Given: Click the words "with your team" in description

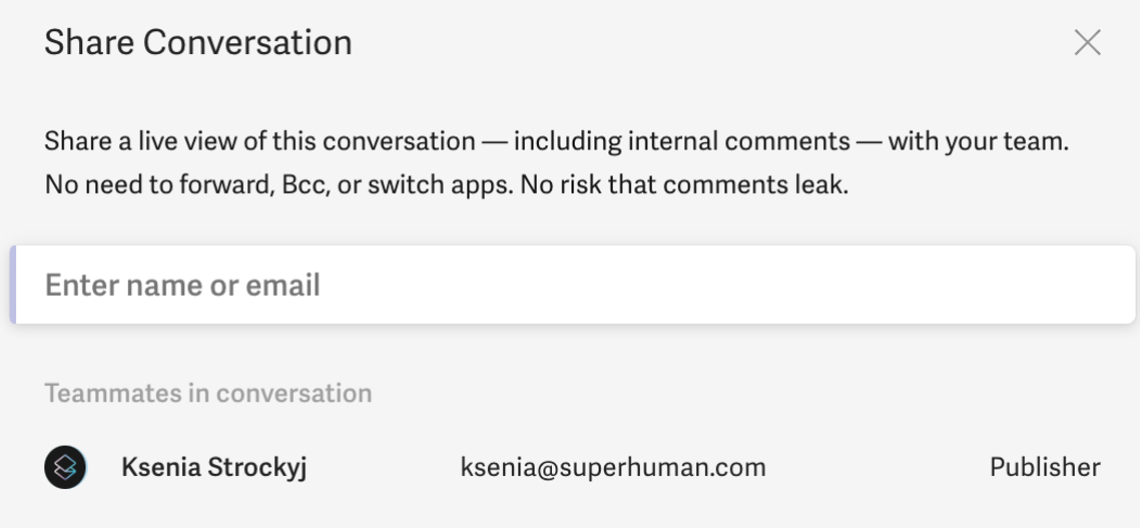Looking at the screenshot, I should tap(976, 141).
